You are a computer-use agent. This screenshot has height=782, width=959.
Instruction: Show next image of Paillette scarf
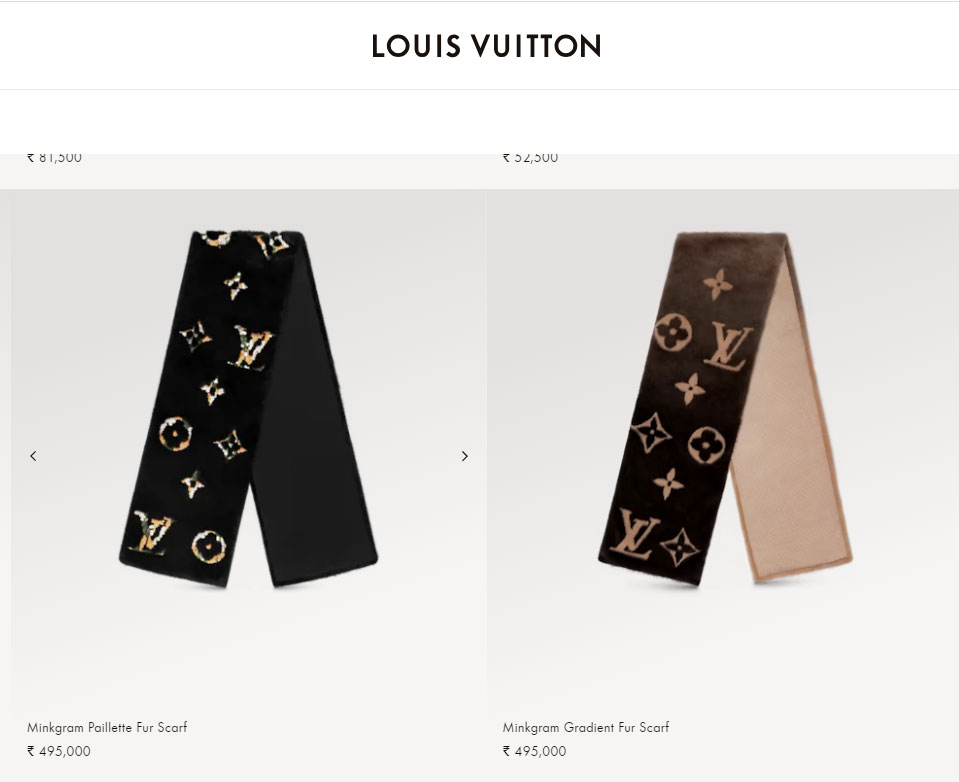[x=465, y=456]
